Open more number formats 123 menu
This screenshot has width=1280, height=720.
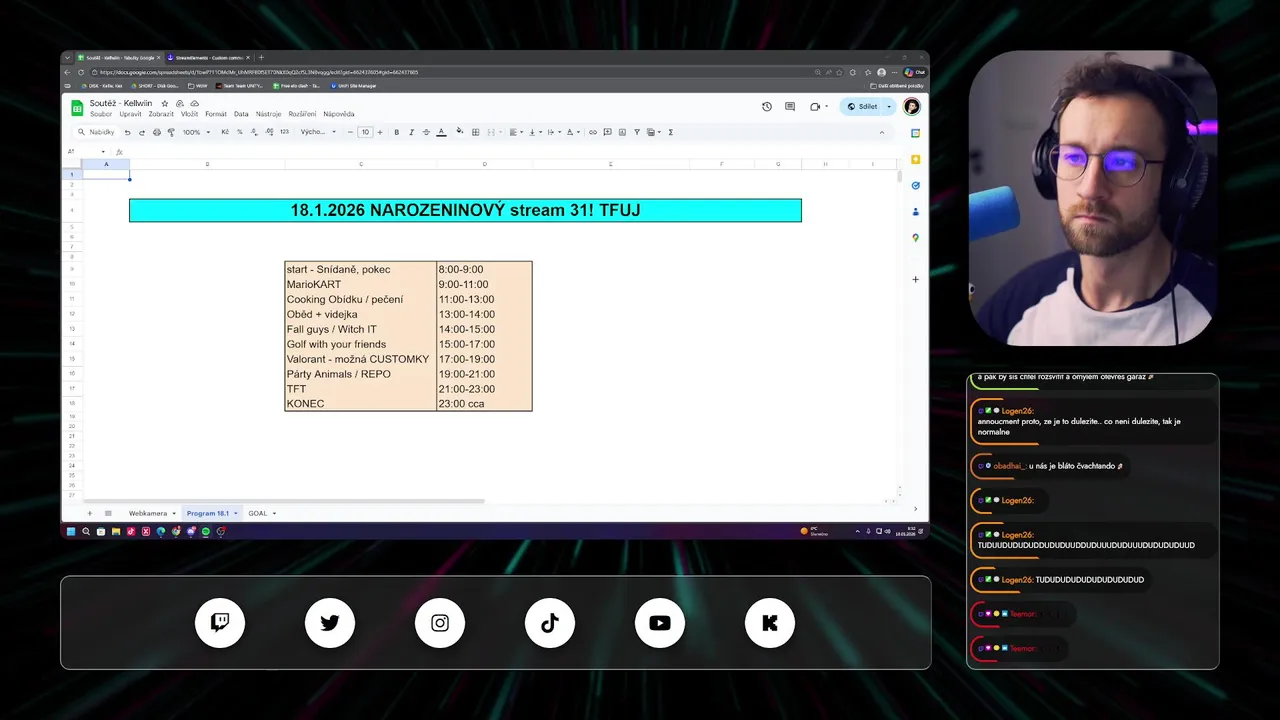(x=284, y=132)
